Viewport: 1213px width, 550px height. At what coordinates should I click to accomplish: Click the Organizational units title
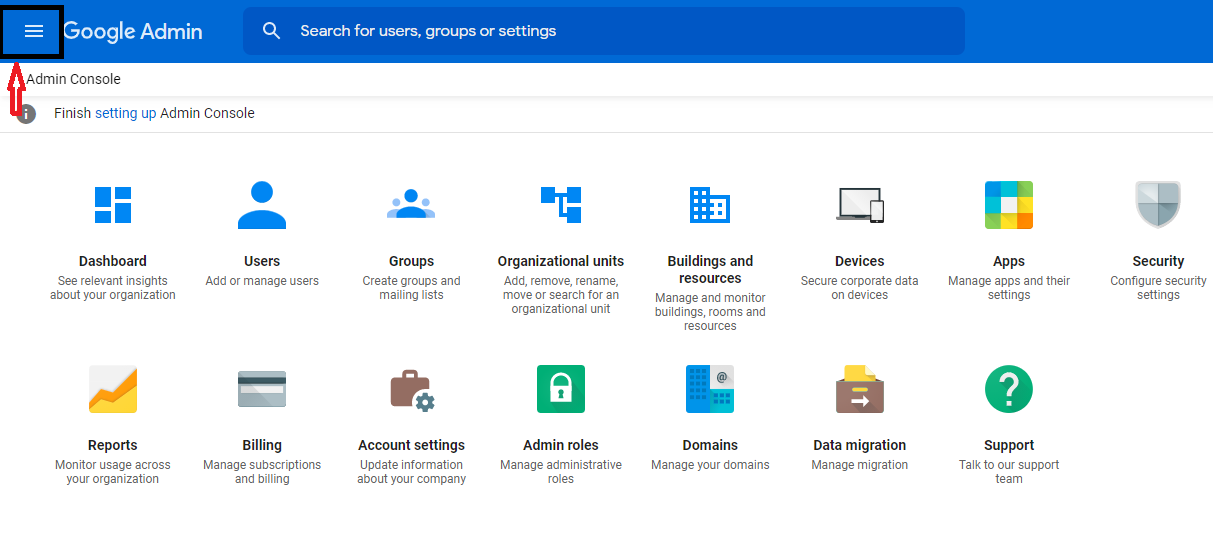[561, 261]
